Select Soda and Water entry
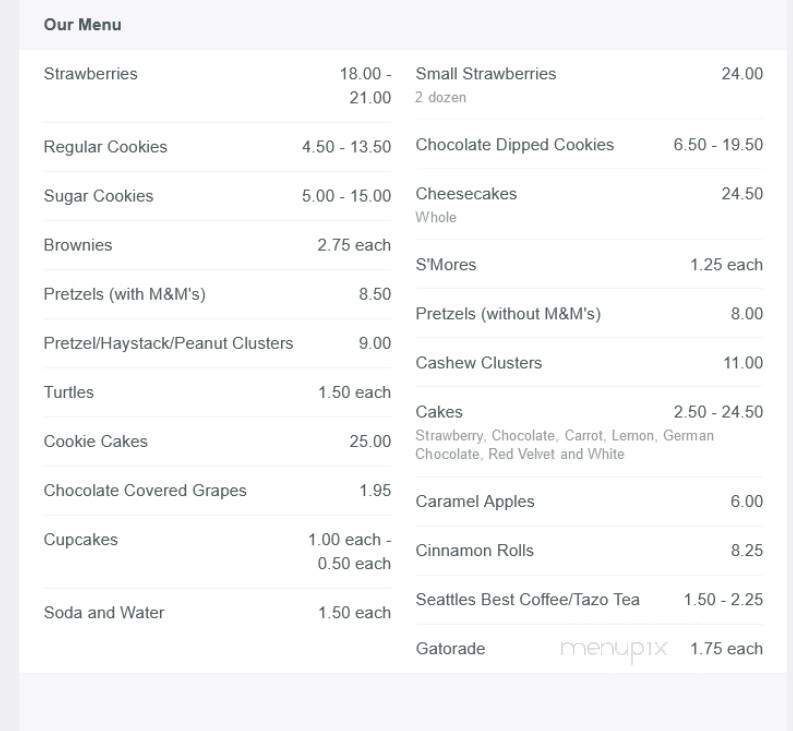Screen dimensions: 793x731 pos(104,613)
